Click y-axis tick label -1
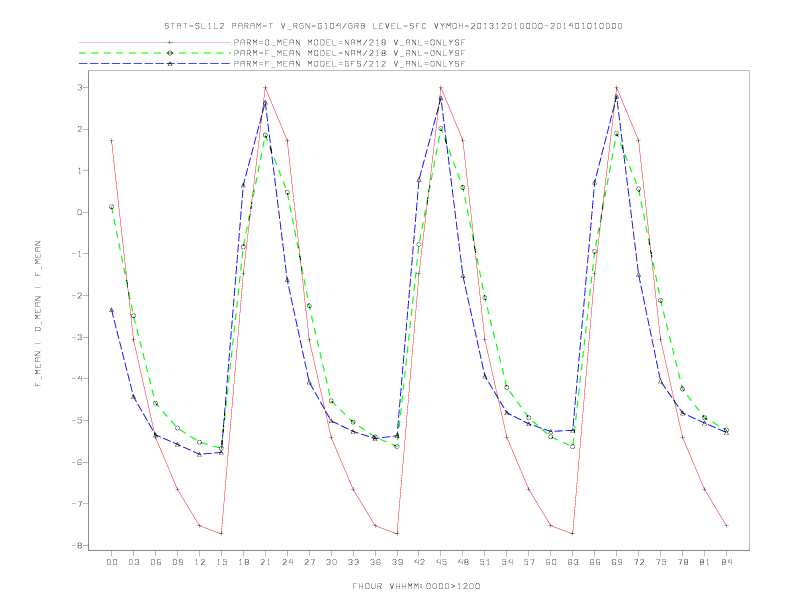 (x=77, y=254)
